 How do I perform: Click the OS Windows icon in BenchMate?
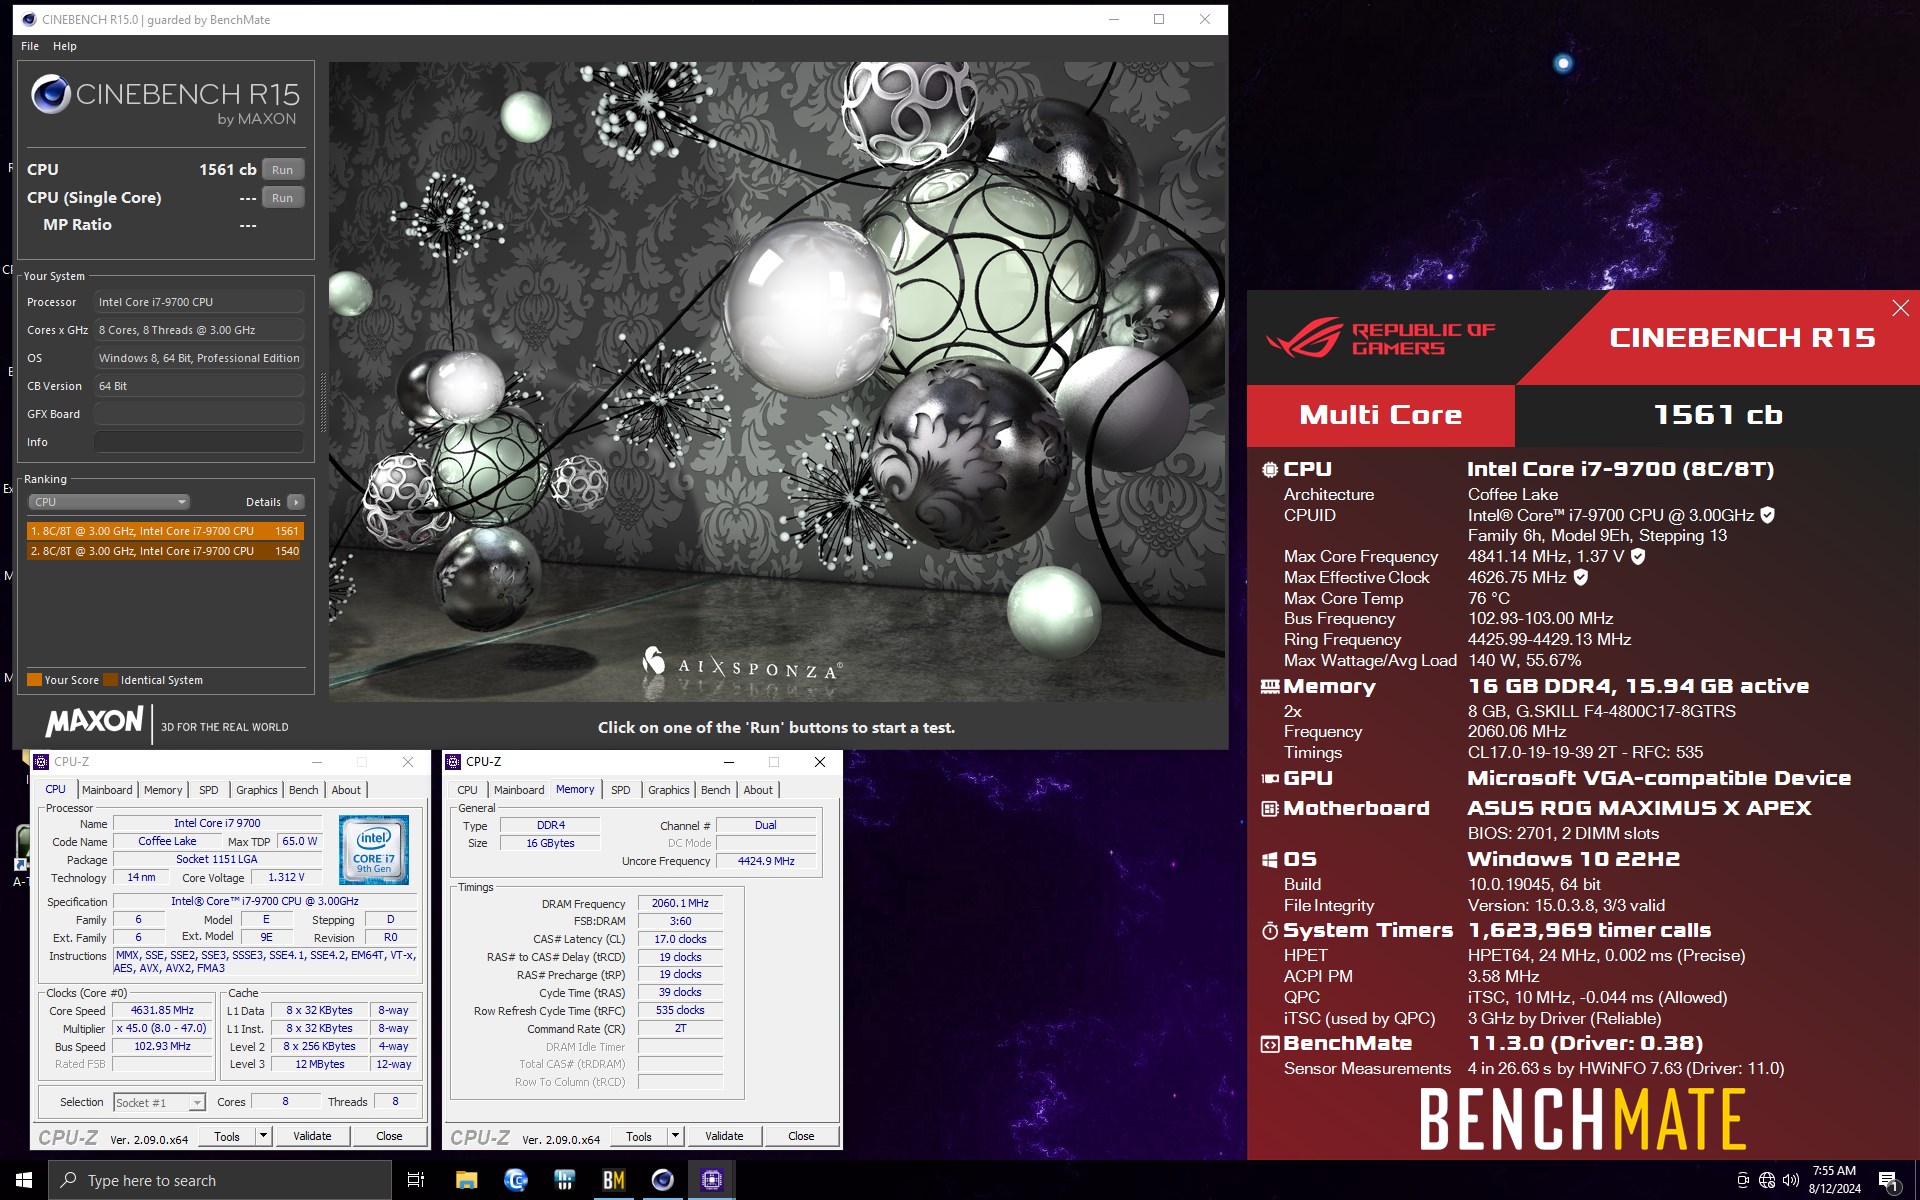[x=1270, y=860]
